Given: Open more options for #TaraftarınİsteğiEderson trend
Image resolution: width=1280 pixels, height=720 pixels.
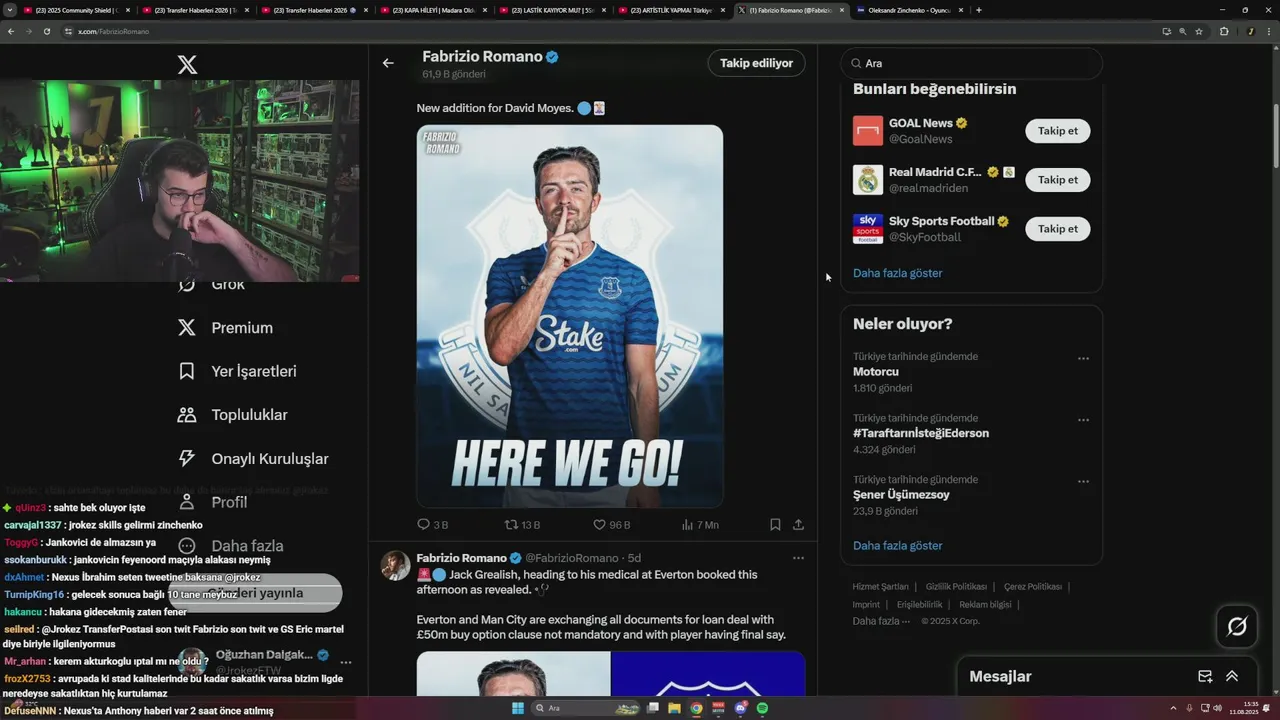Looking at the screenshot, I should click(1083, 420).
